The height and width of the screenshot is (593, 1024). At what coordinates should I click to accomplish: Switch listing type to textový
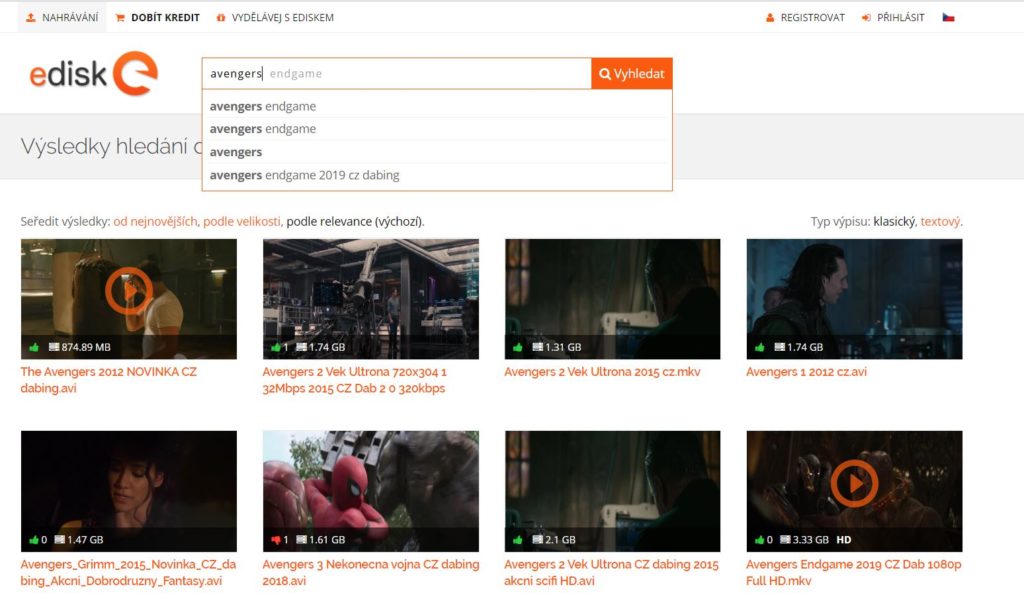940,221
